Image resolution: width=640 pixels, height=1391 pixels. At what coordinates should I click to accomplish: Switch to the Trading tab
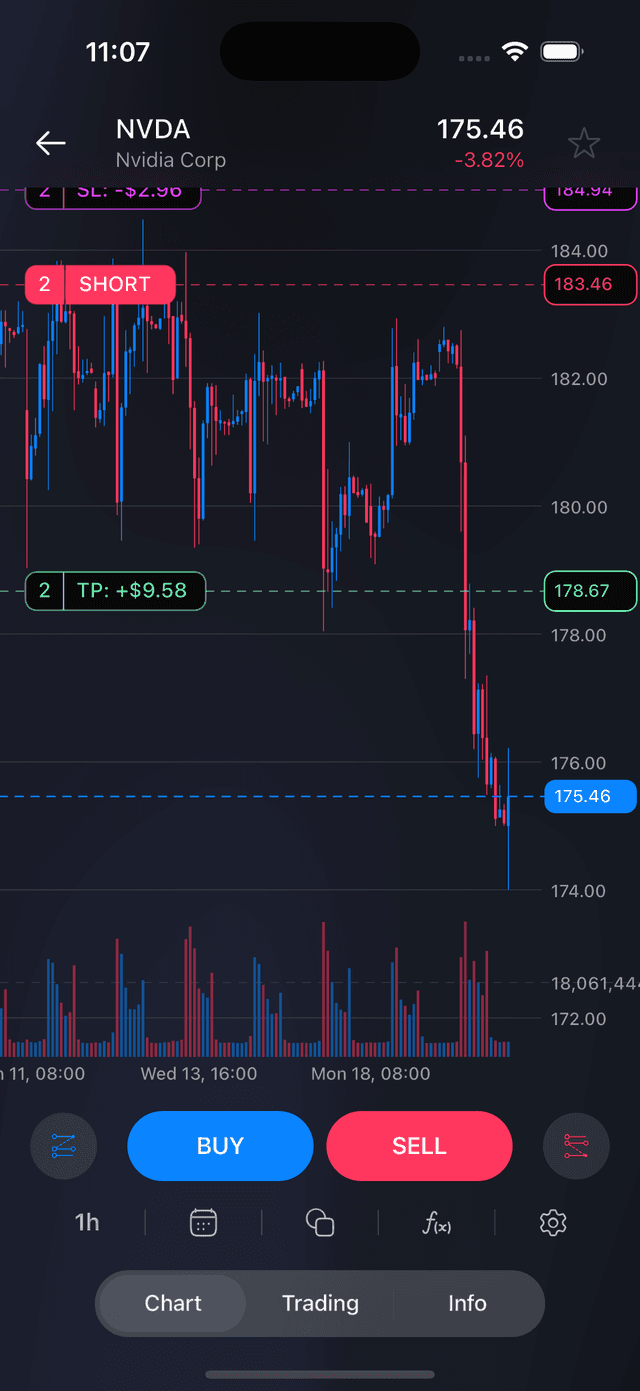tap(320, 1303)
